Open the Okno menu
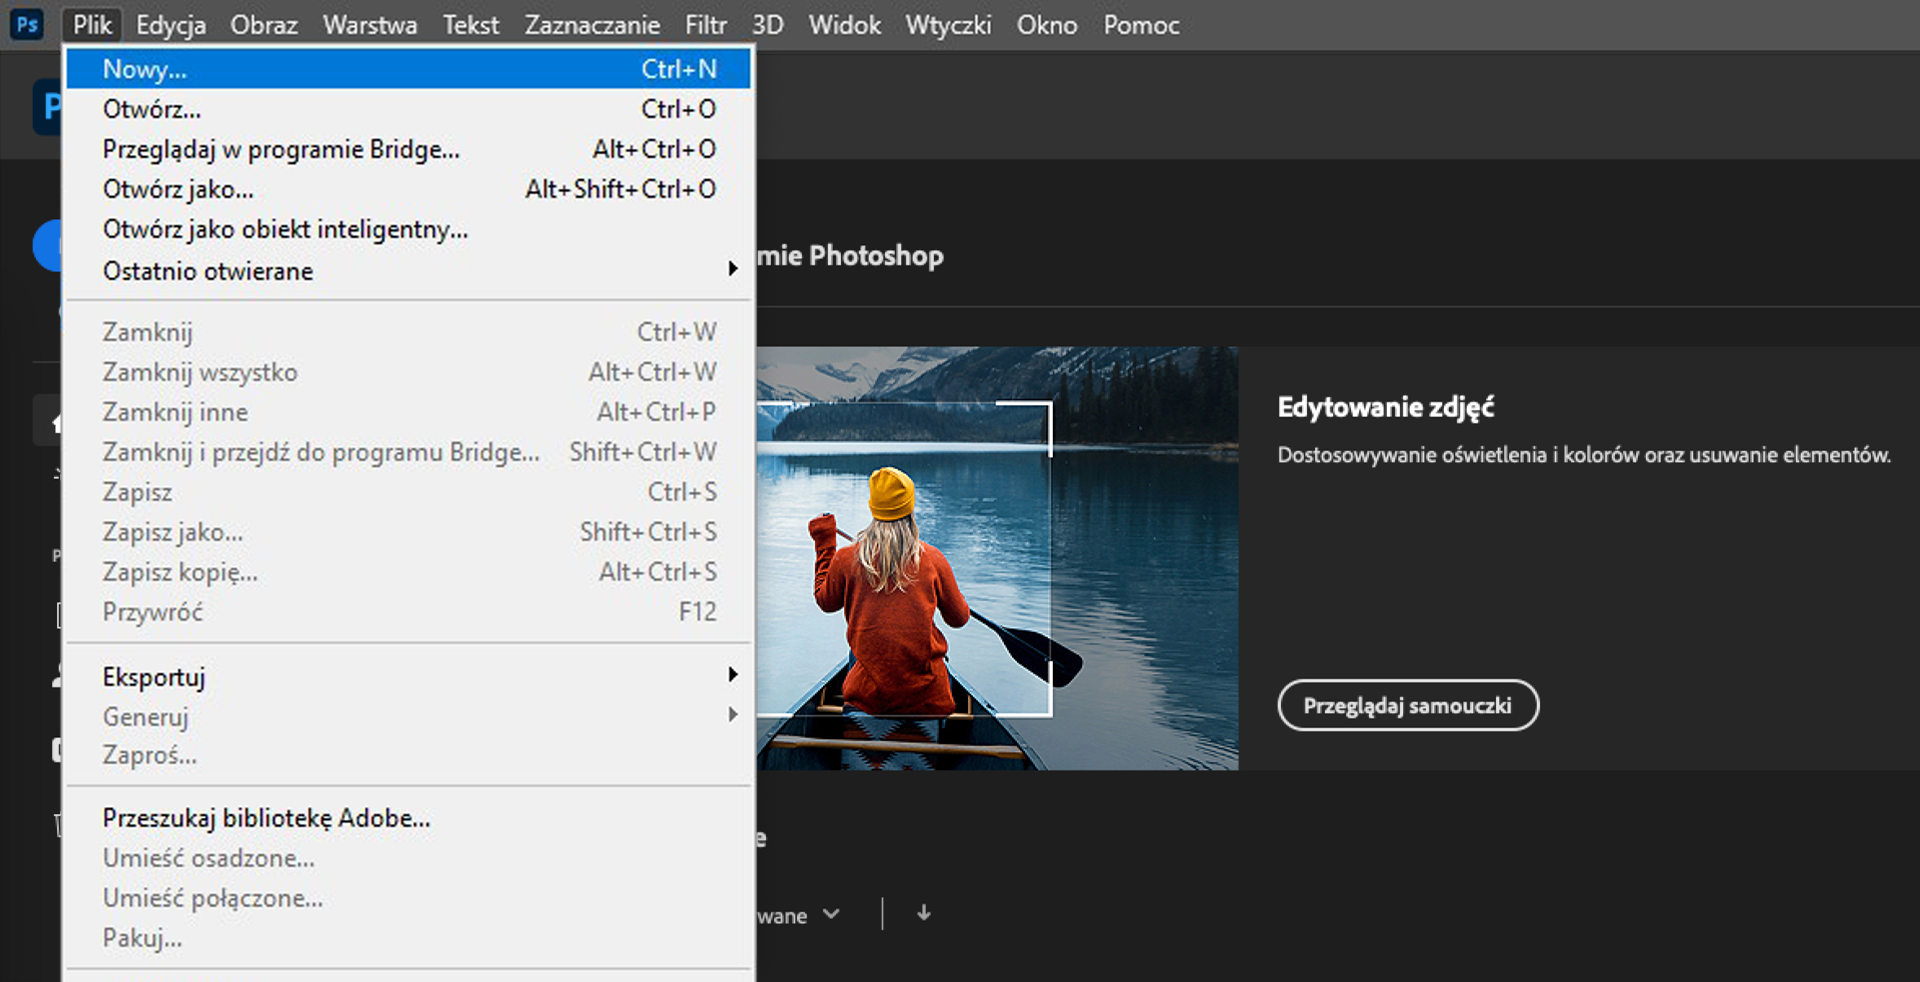 pos(1047,25)
